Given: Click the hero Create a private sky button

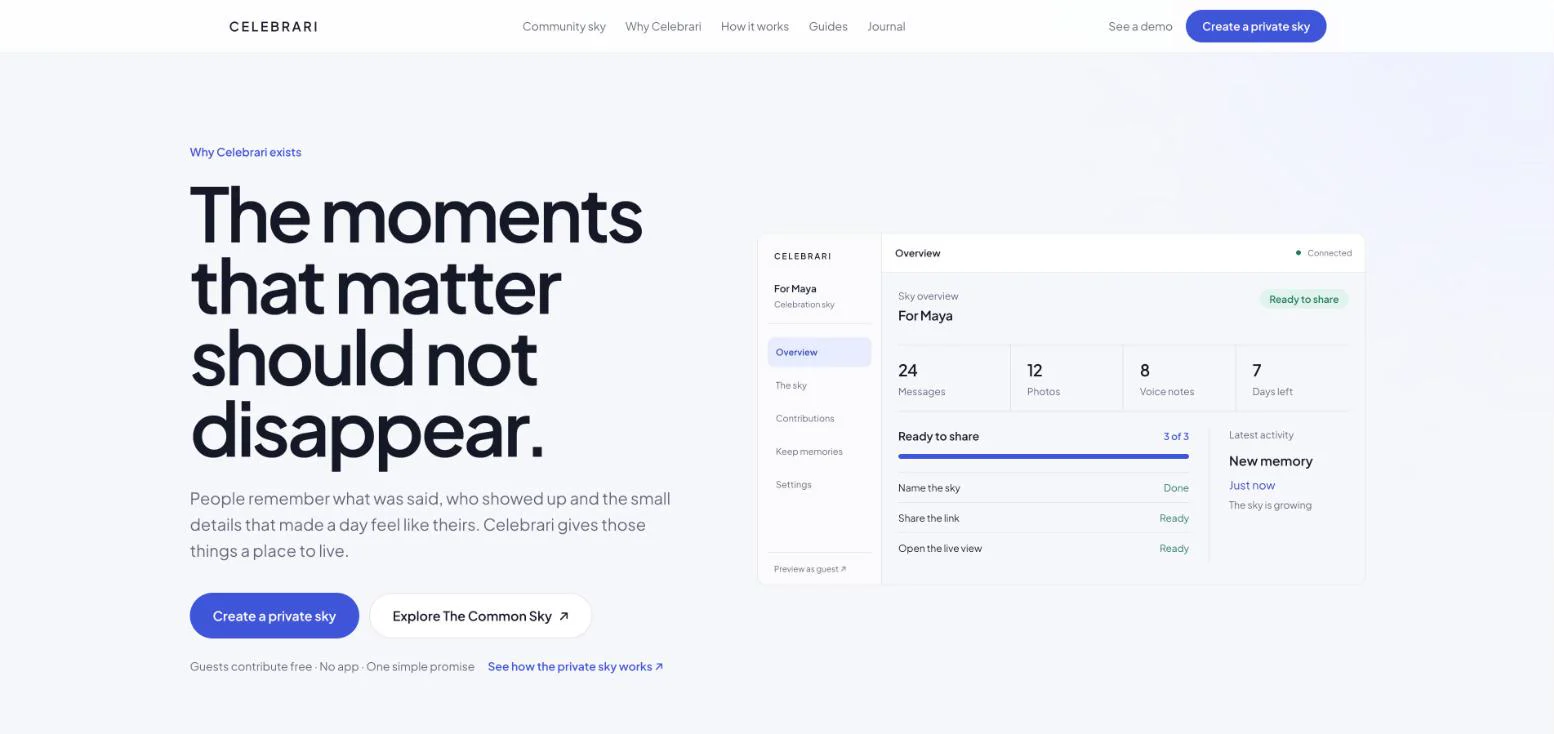Looking at the screenshot, I should click(274, 616).
